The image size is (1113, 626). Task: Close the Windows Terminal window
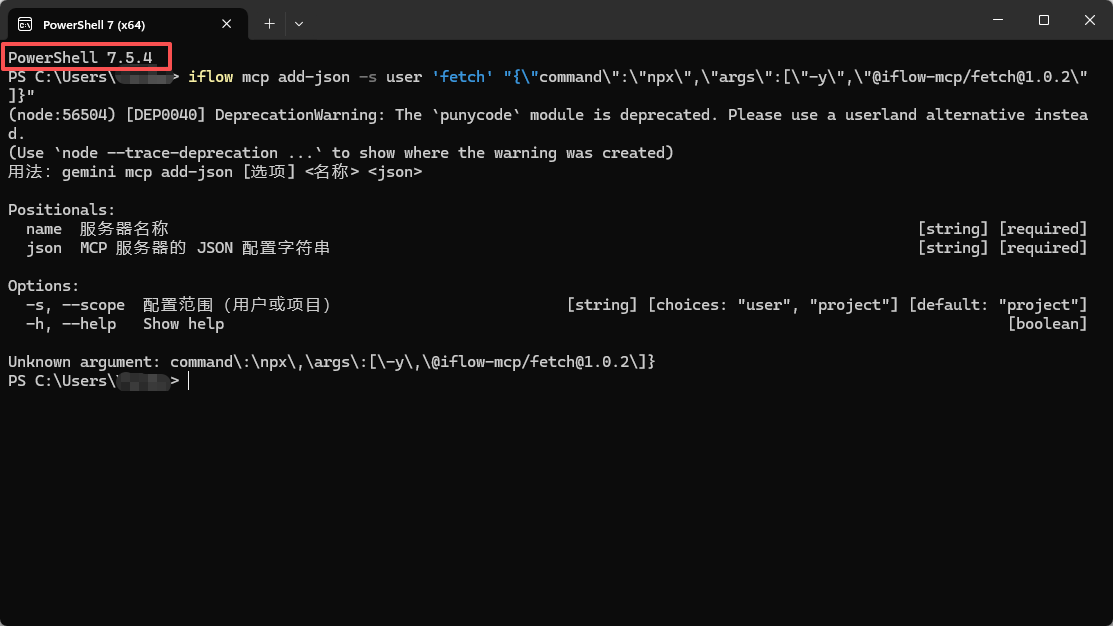tap(1089, 20)
